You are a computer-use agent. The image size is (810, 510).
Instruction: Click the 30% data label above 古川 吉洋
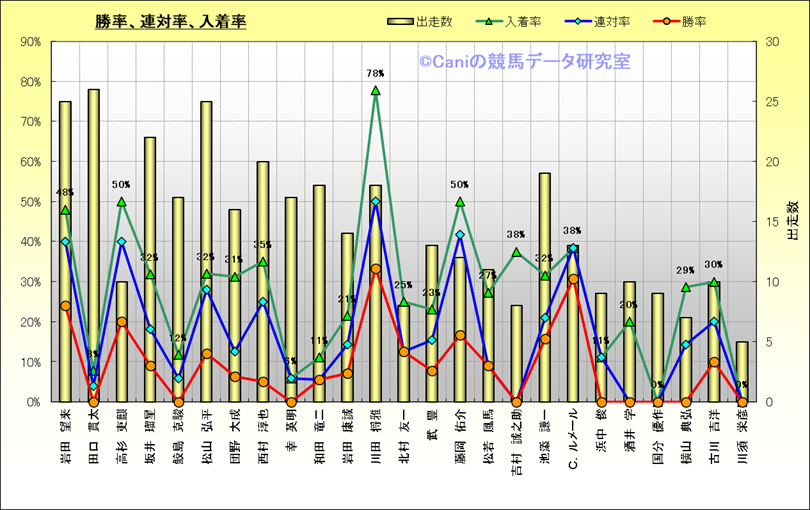pyautogui.click(x=714, y=265)
